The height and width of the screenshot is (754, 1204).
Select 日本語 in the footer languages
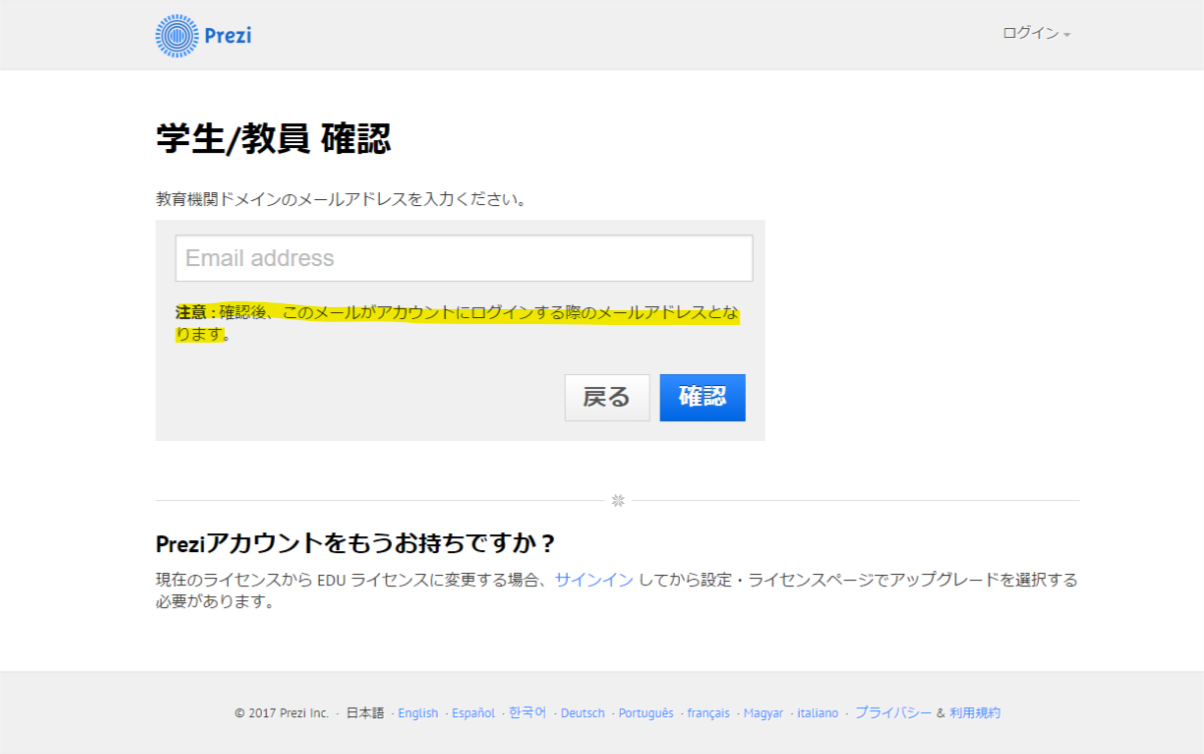point(365,713)
